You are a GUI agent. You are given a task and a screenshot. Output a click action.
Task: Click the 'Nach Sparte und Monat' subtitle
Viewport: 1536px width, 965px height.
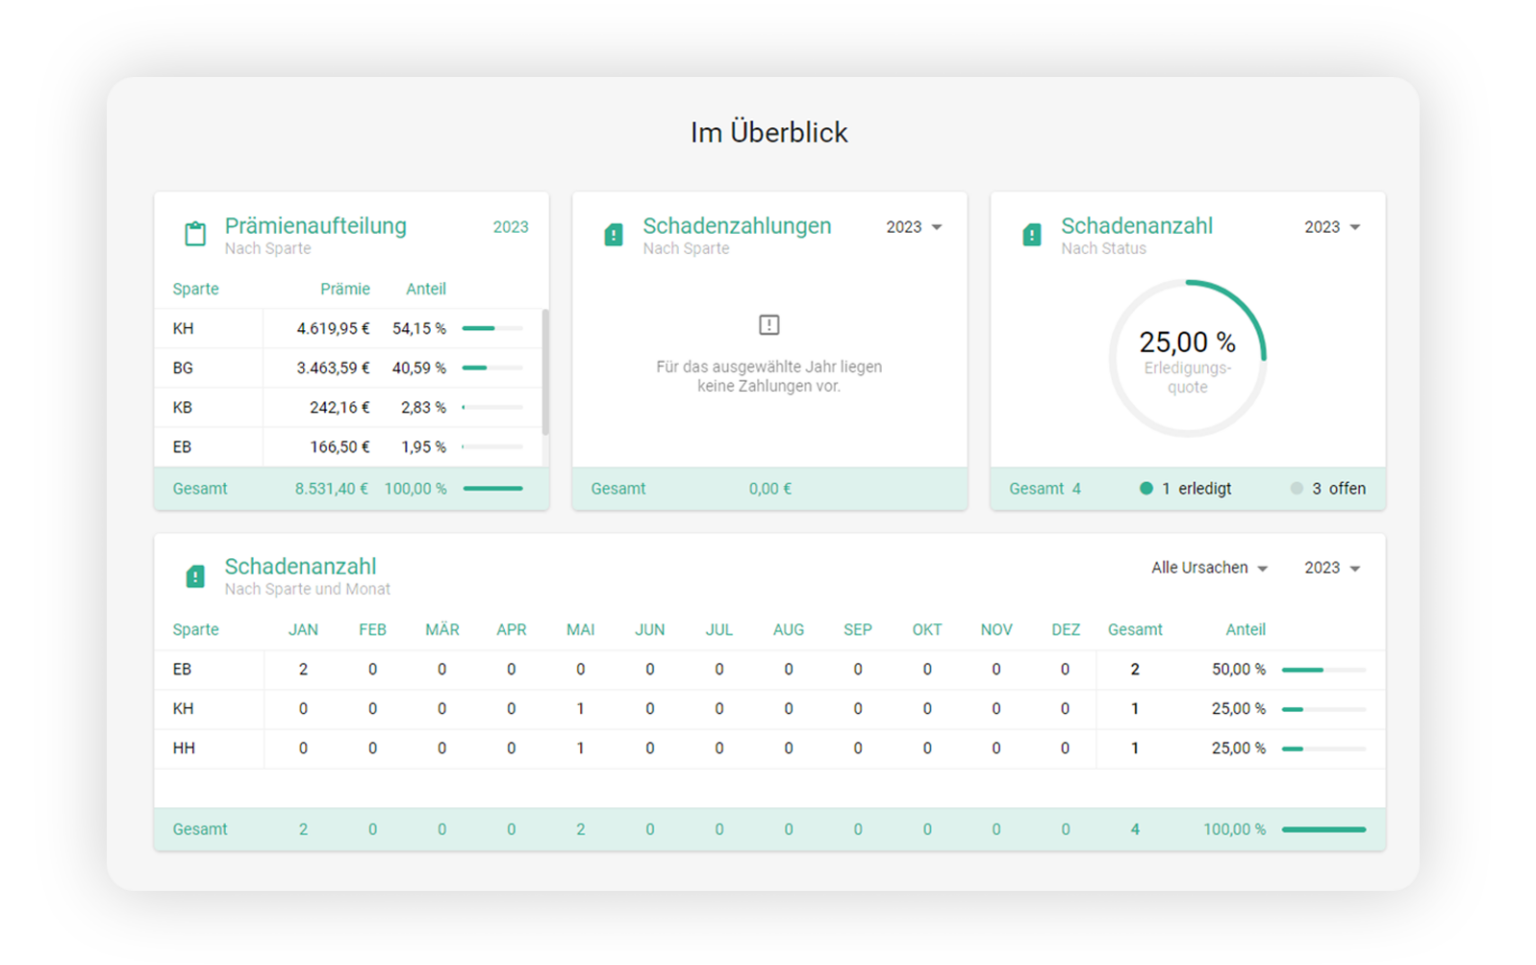point(308,590)
